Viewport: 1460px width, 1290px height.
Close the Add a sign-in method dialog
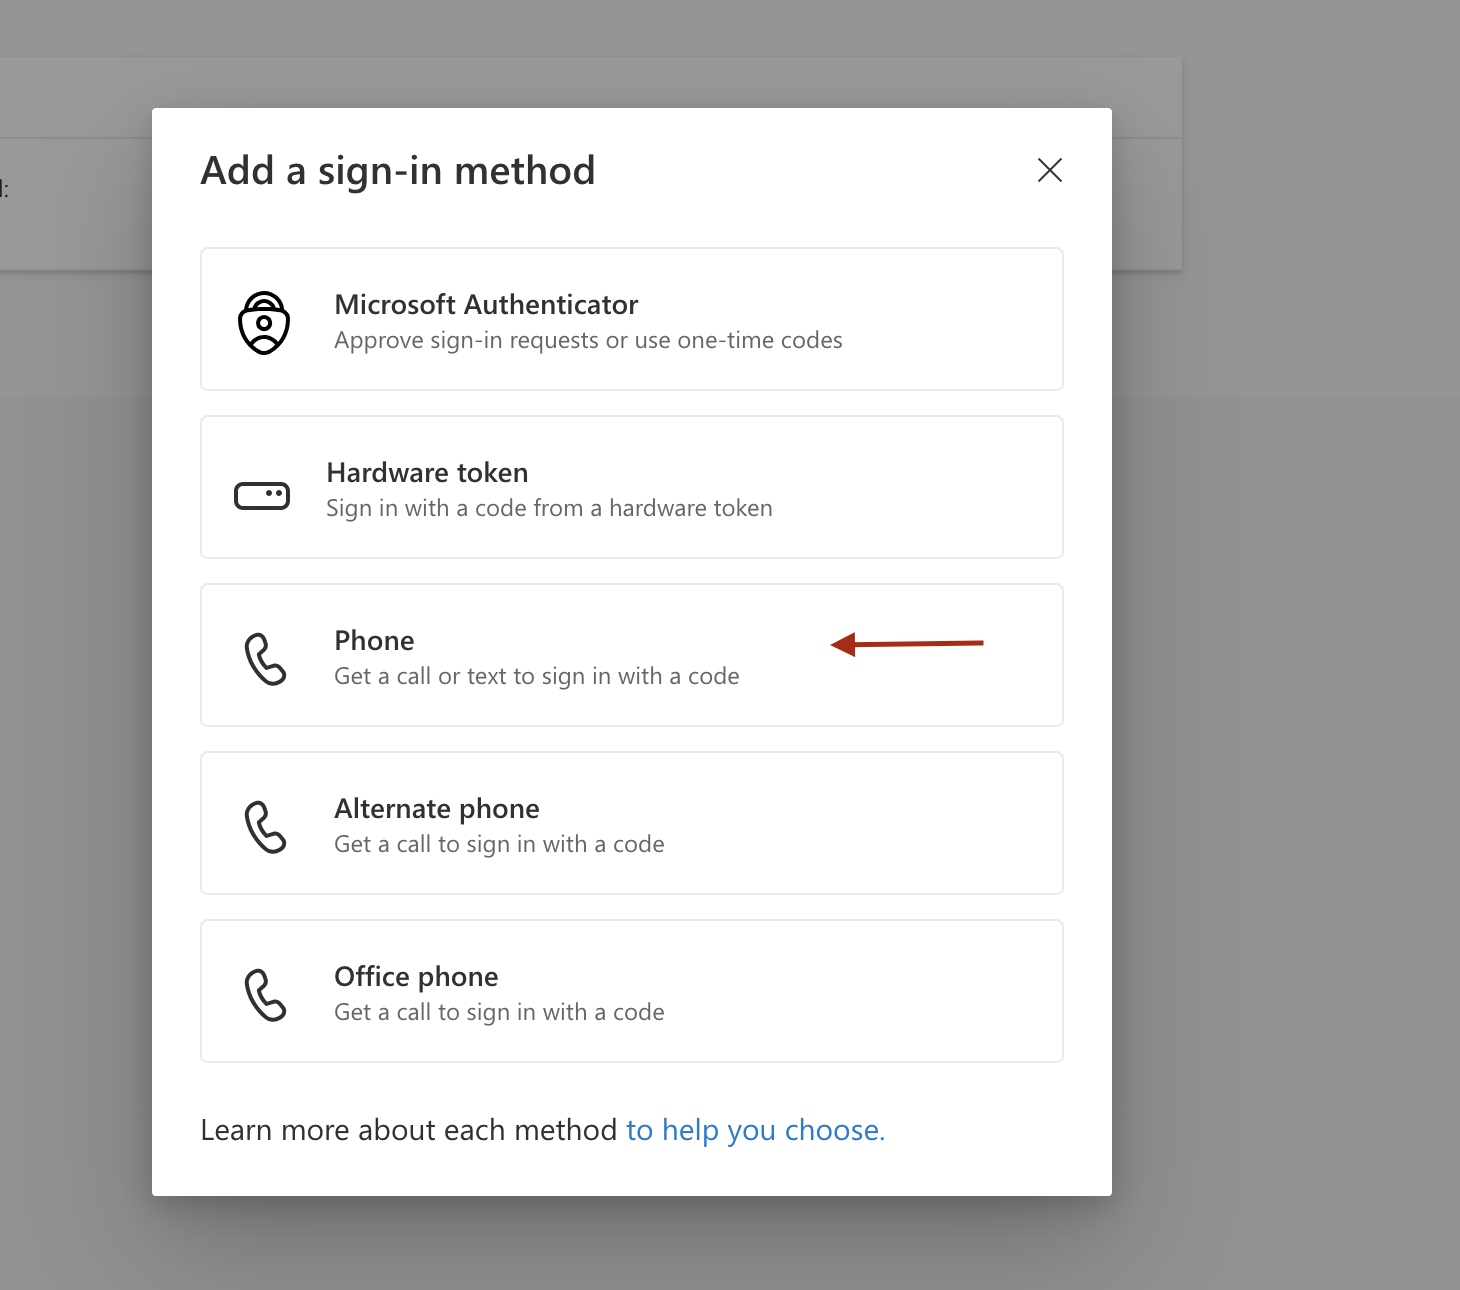[x=1049, y=170]
